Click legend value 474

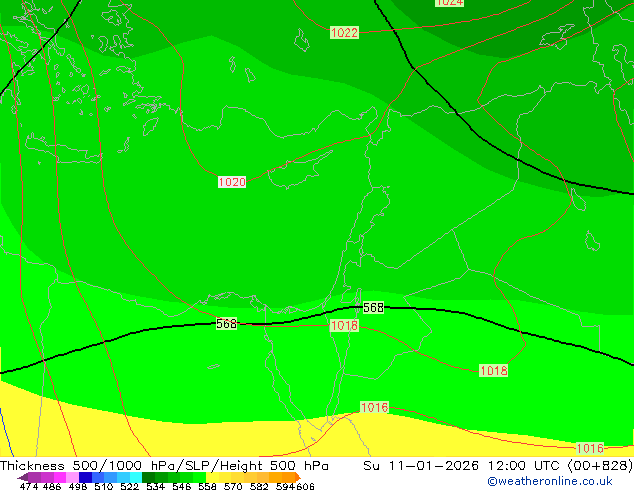tap(29, 486)
